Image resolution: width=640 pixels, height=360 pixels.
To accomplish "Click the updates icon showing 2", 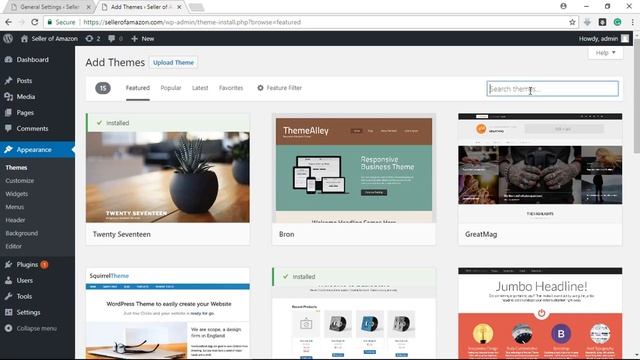I will pyautogui.click(x=89, y=39).
